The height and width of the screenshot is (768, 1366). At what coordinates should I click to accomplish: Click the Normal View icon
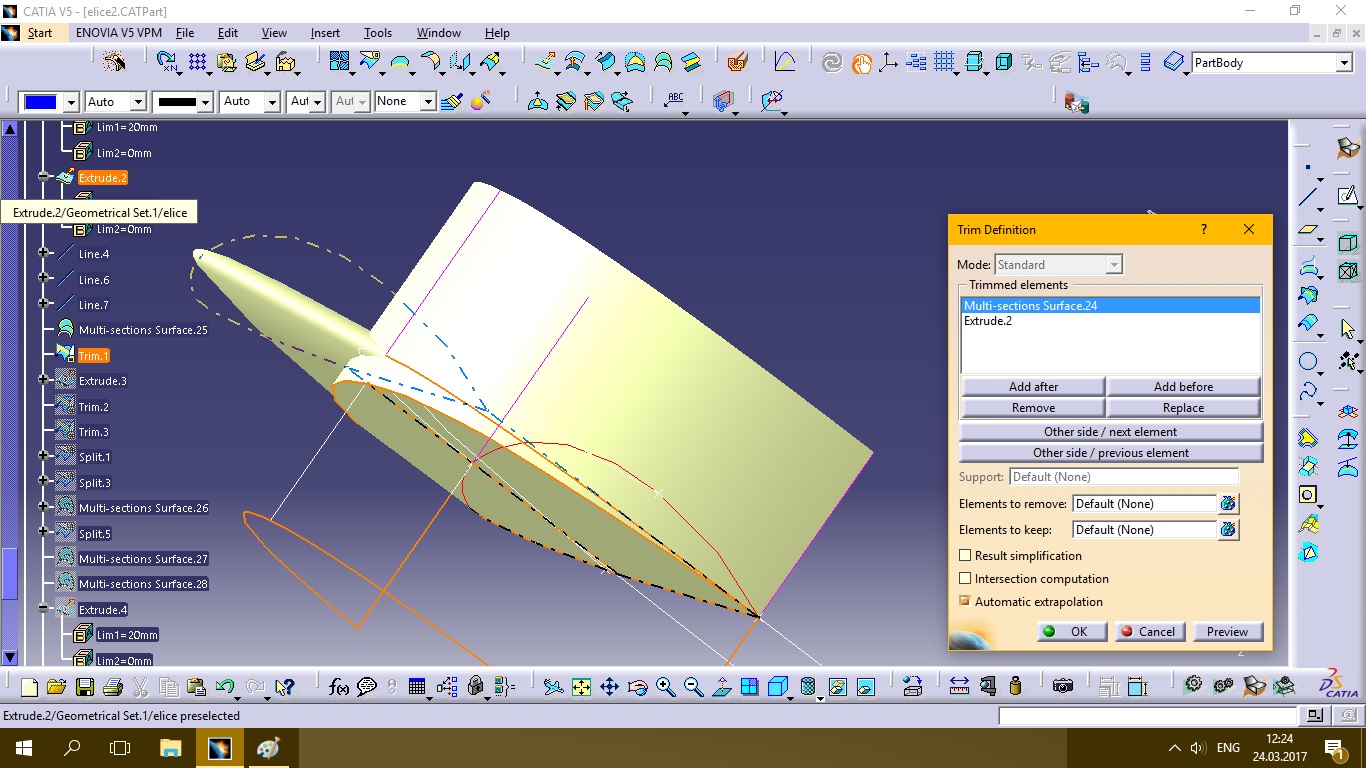722,687
